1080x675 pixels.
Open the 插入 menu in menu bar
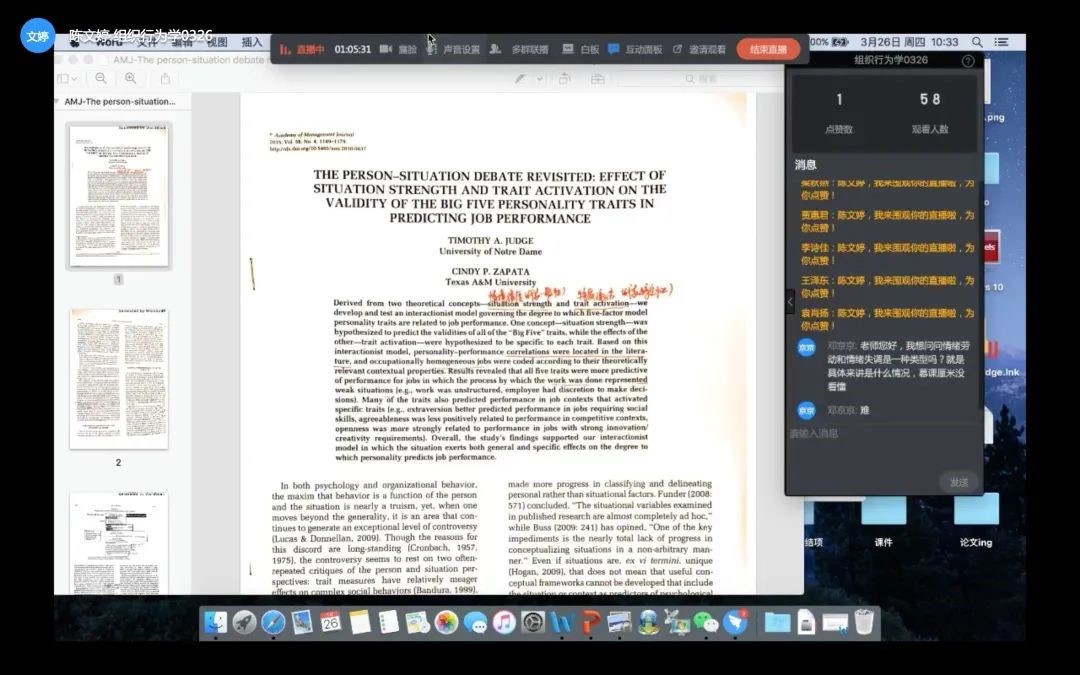point(252,42)
